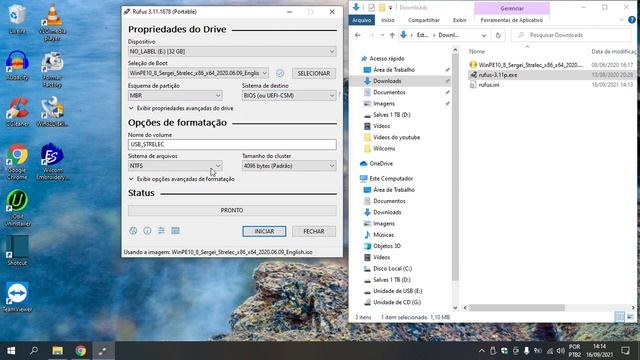Open the Explorer help question mark icon

coord(632,20)
